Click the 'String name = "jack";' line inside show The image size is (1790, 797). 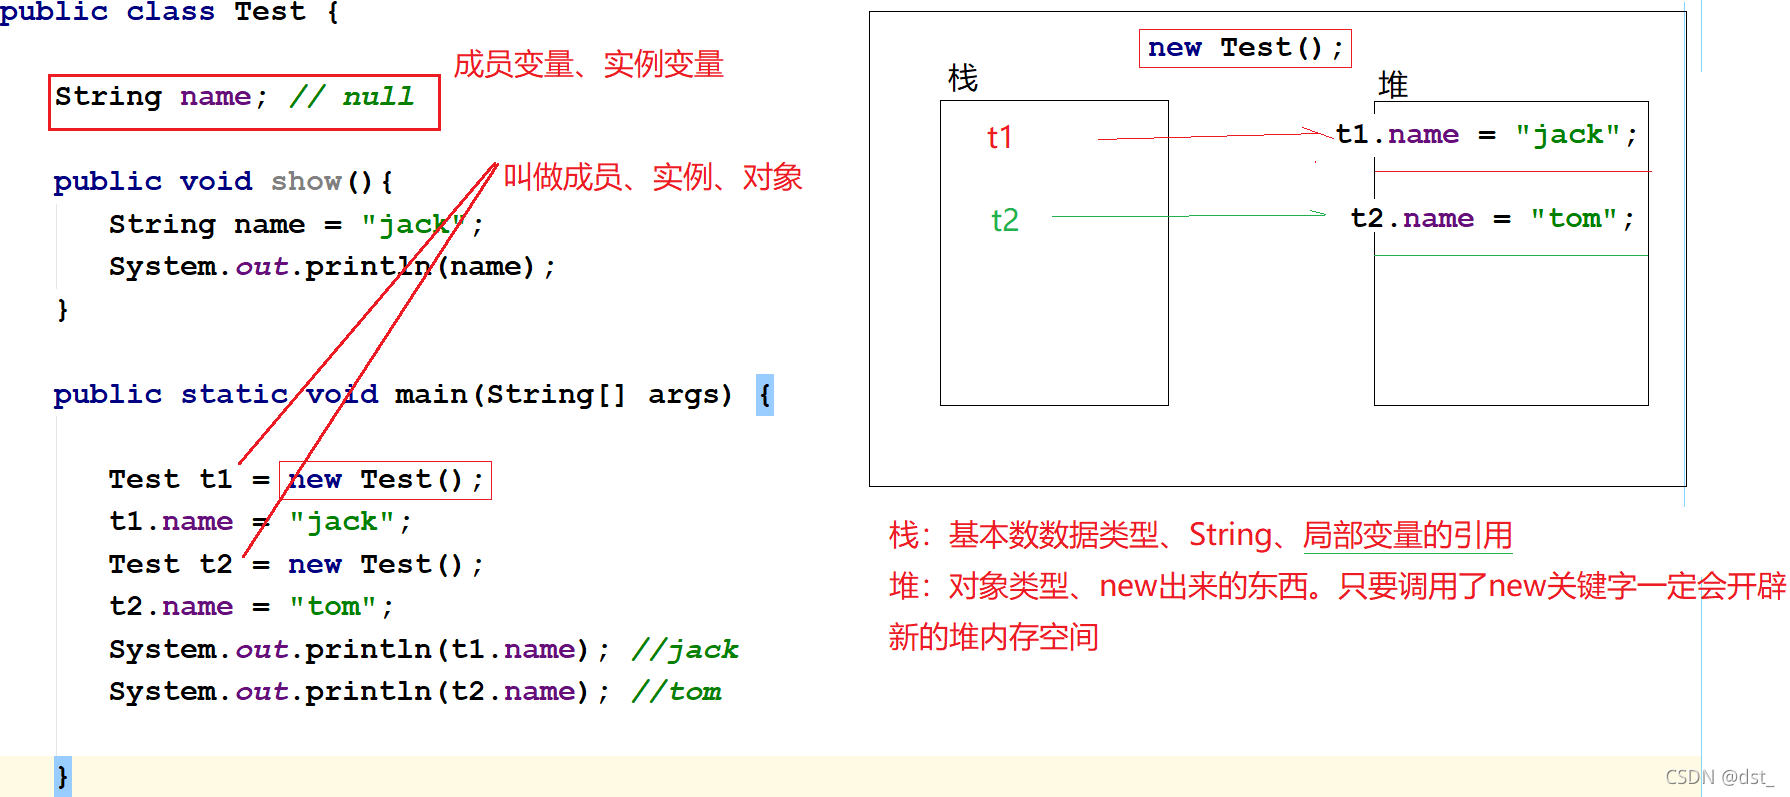click(x=296, y=224)
